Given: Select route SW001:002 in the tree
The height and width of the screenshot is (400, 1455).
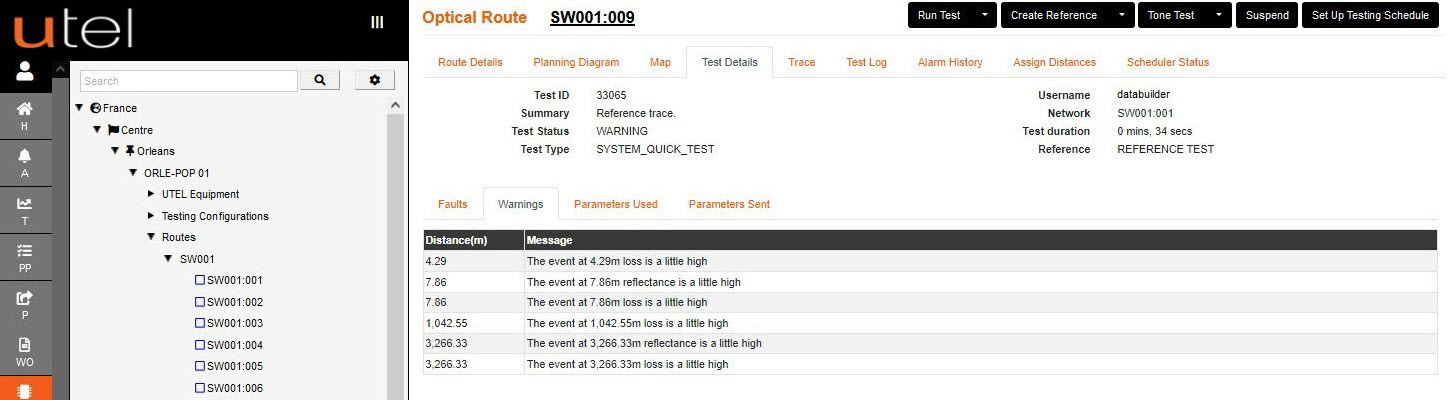Looking at the screenshot, I should [x=234, y=302].
